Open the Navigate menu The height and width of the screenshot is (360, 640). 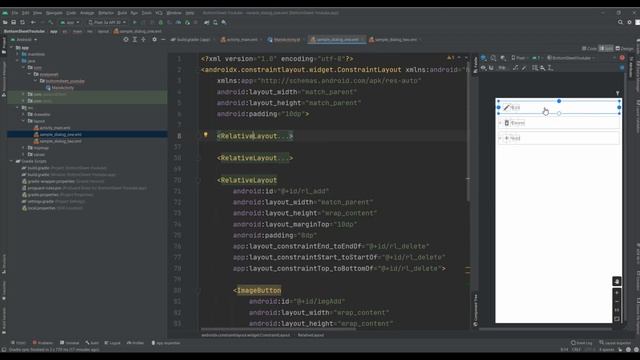54,13
